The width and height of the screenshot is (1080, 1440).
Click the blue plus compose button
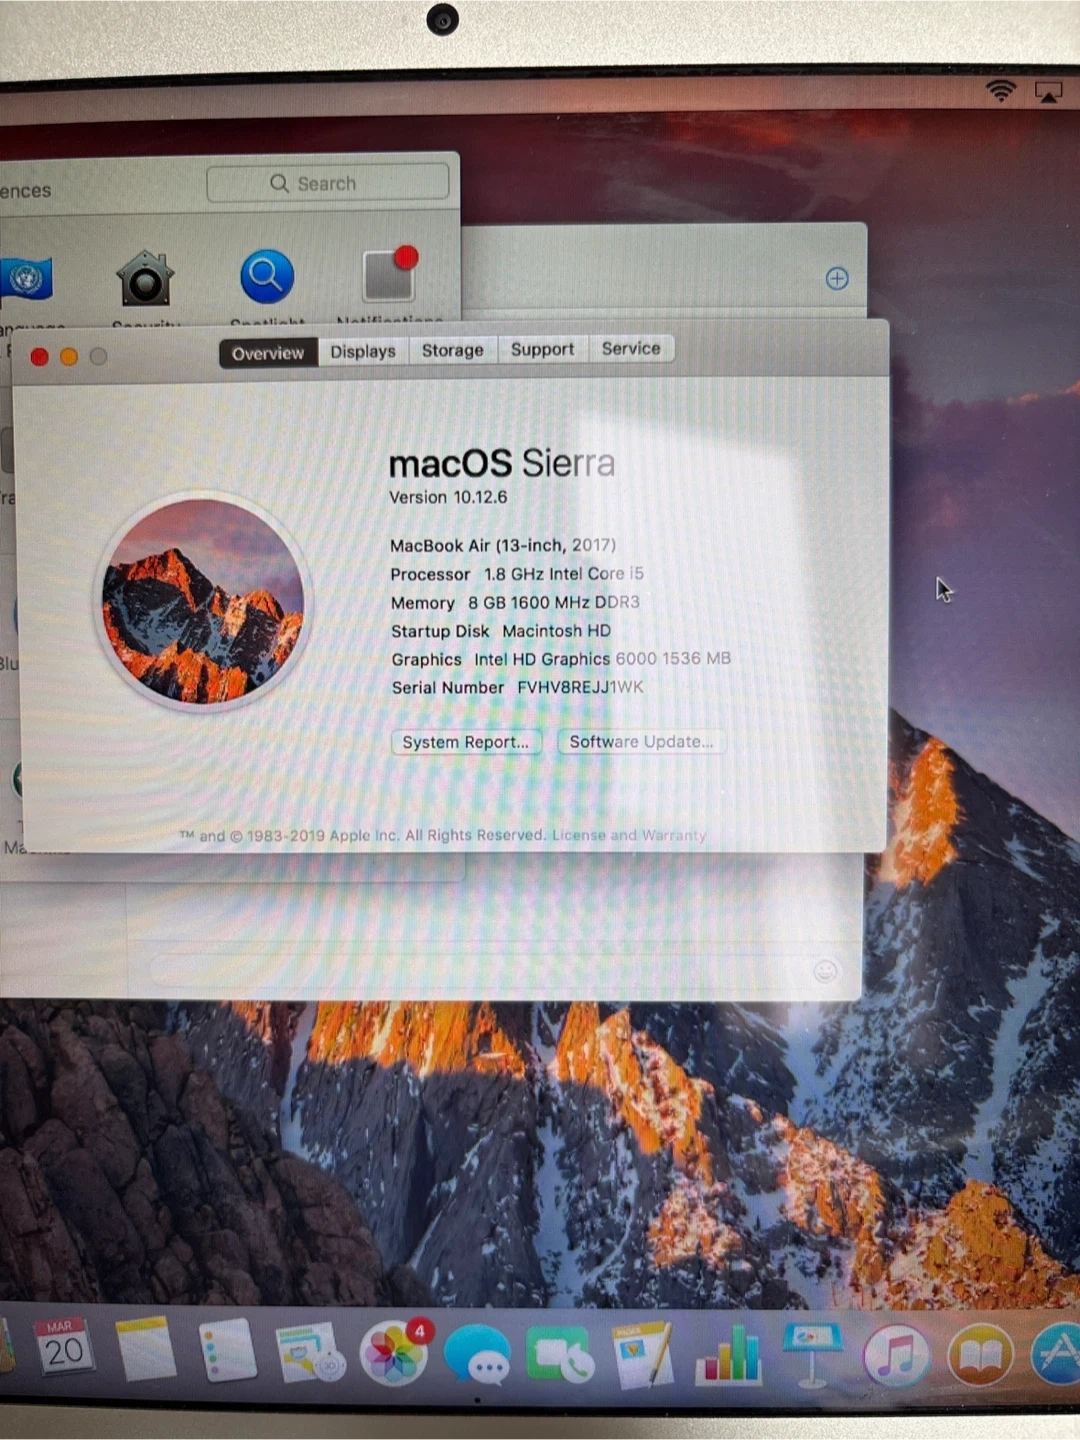pyautogui.click(x=837, y=279)
